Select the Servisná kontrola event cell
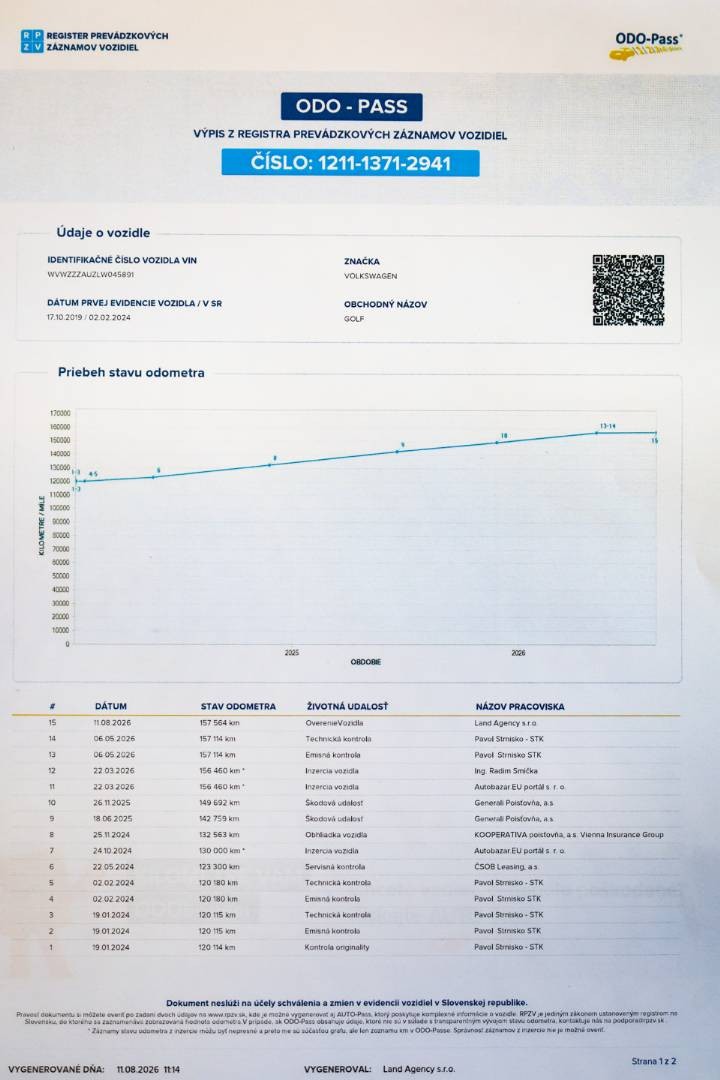Image resolution: width=720 pixels, height=1080 pixels. (335, 867)
